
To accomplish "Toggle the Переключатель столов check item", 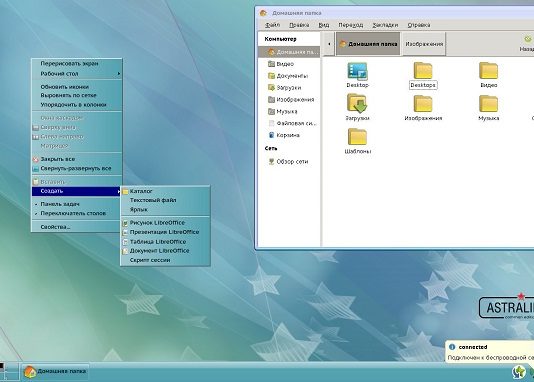I will [77, 213].
